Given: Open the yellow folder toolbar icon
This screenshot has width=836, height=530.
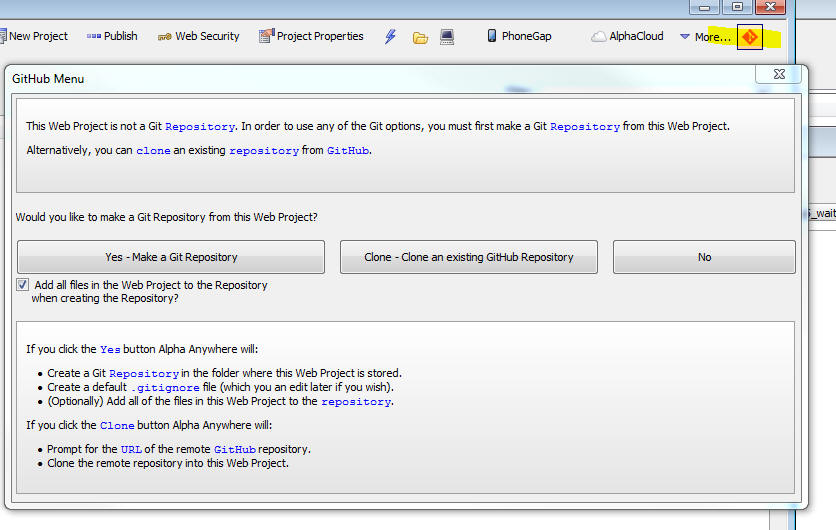Looking at the screenshot, I should point(420,37).
